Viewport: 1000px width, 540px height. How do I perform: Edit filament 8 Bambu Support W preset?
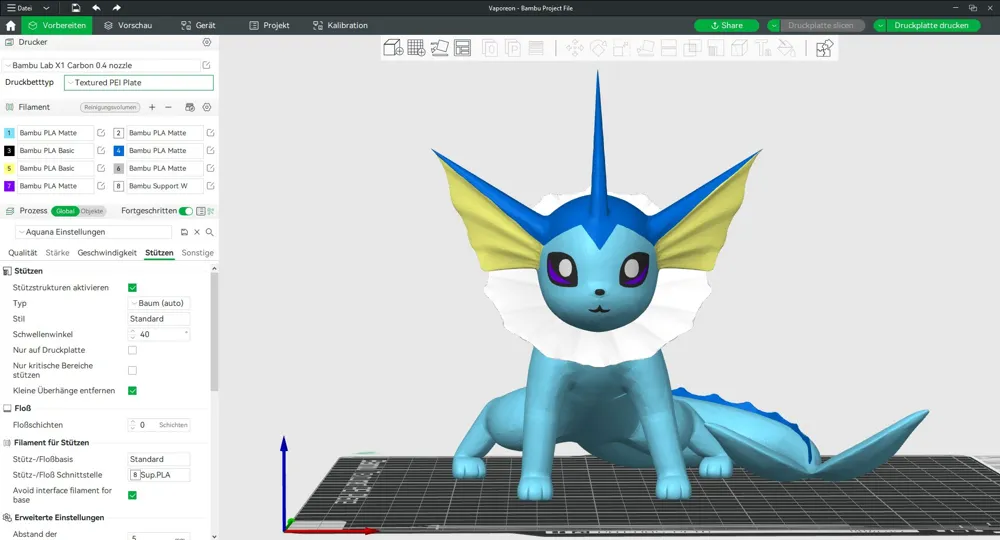[x=210, y=186]
